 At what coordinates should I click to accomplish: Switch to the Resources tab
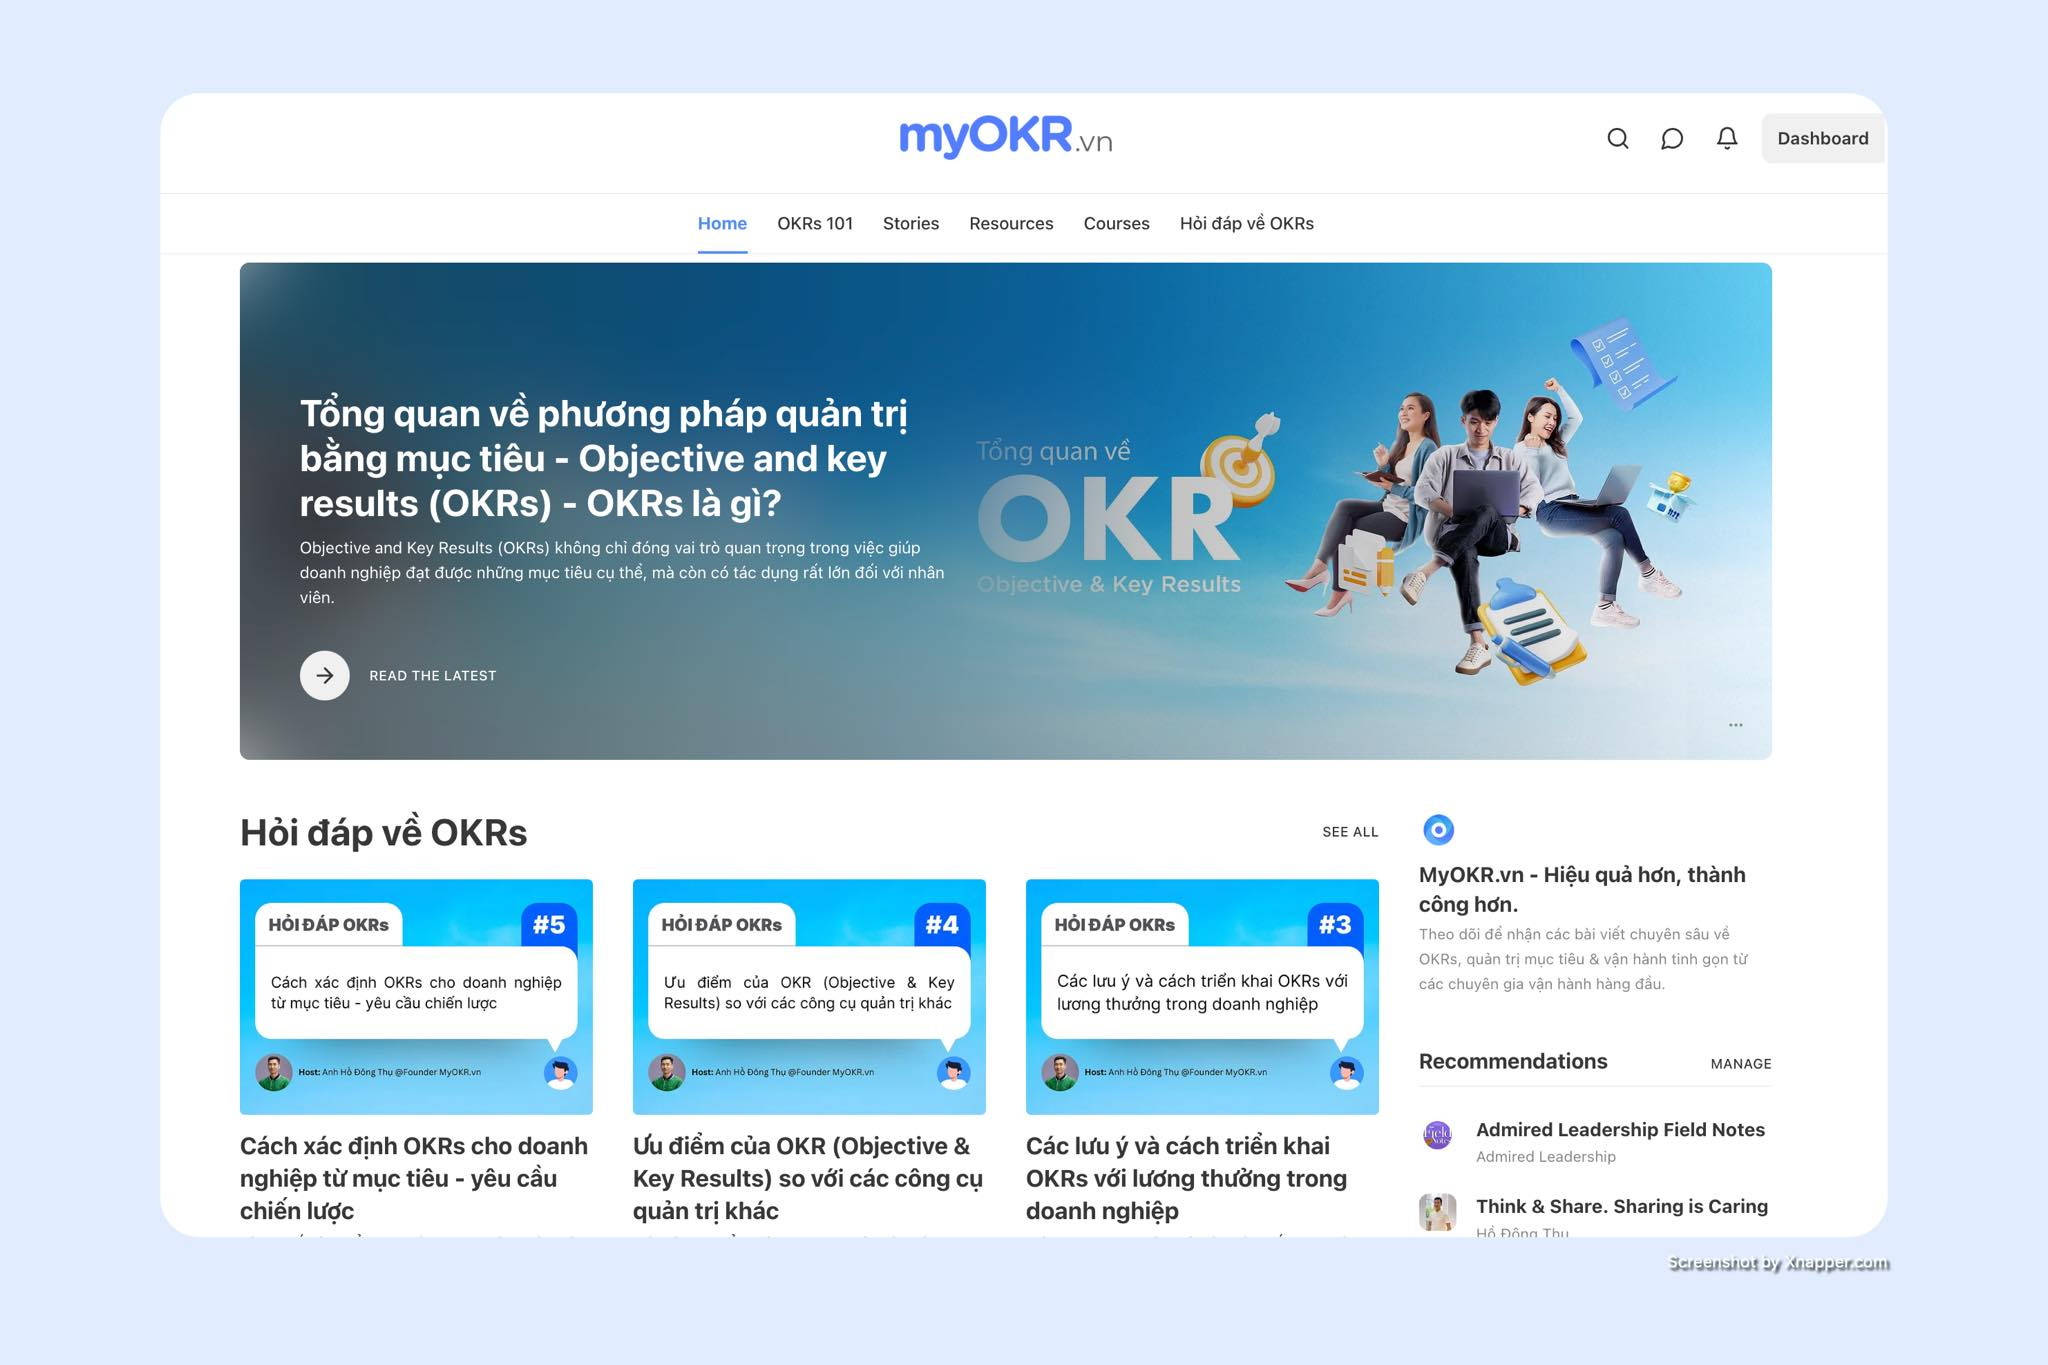tap(1011, 223)
